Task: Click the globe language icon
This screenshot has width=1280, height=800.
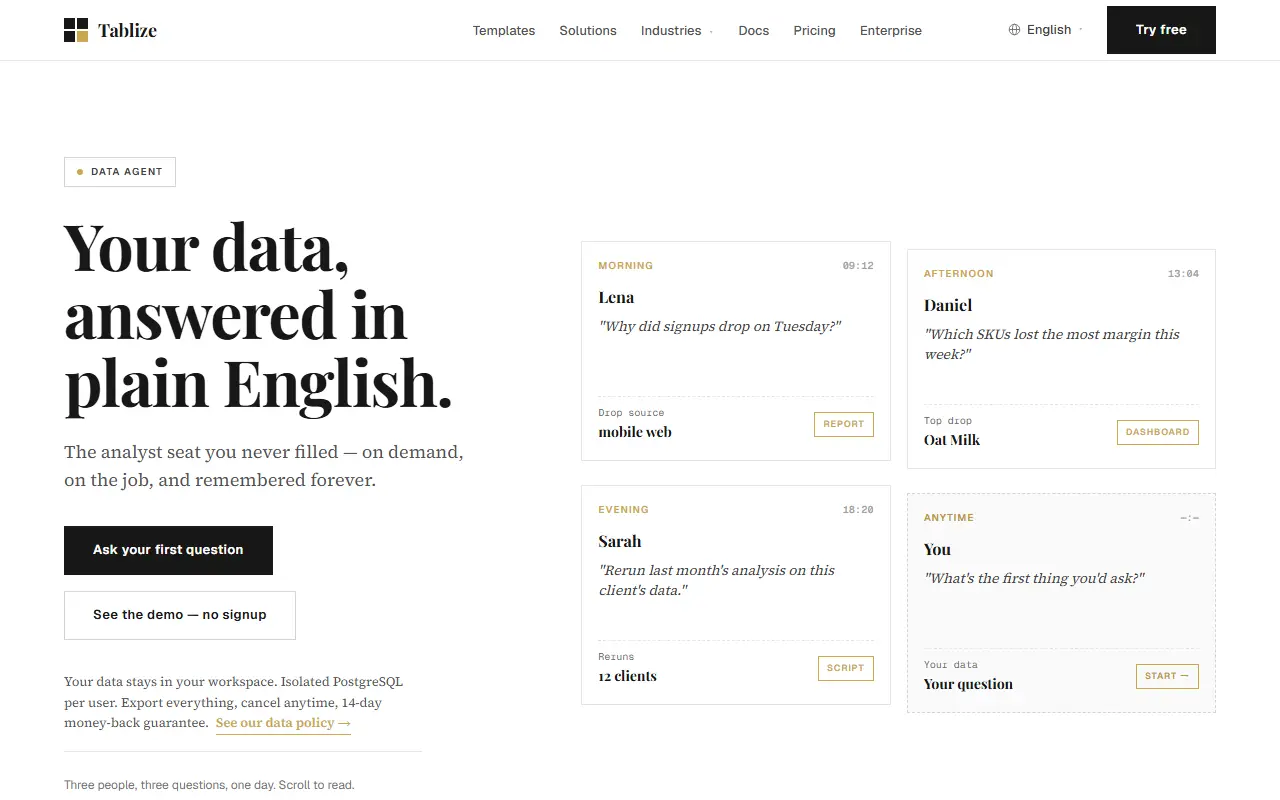Action: [x=1015, y=30]
